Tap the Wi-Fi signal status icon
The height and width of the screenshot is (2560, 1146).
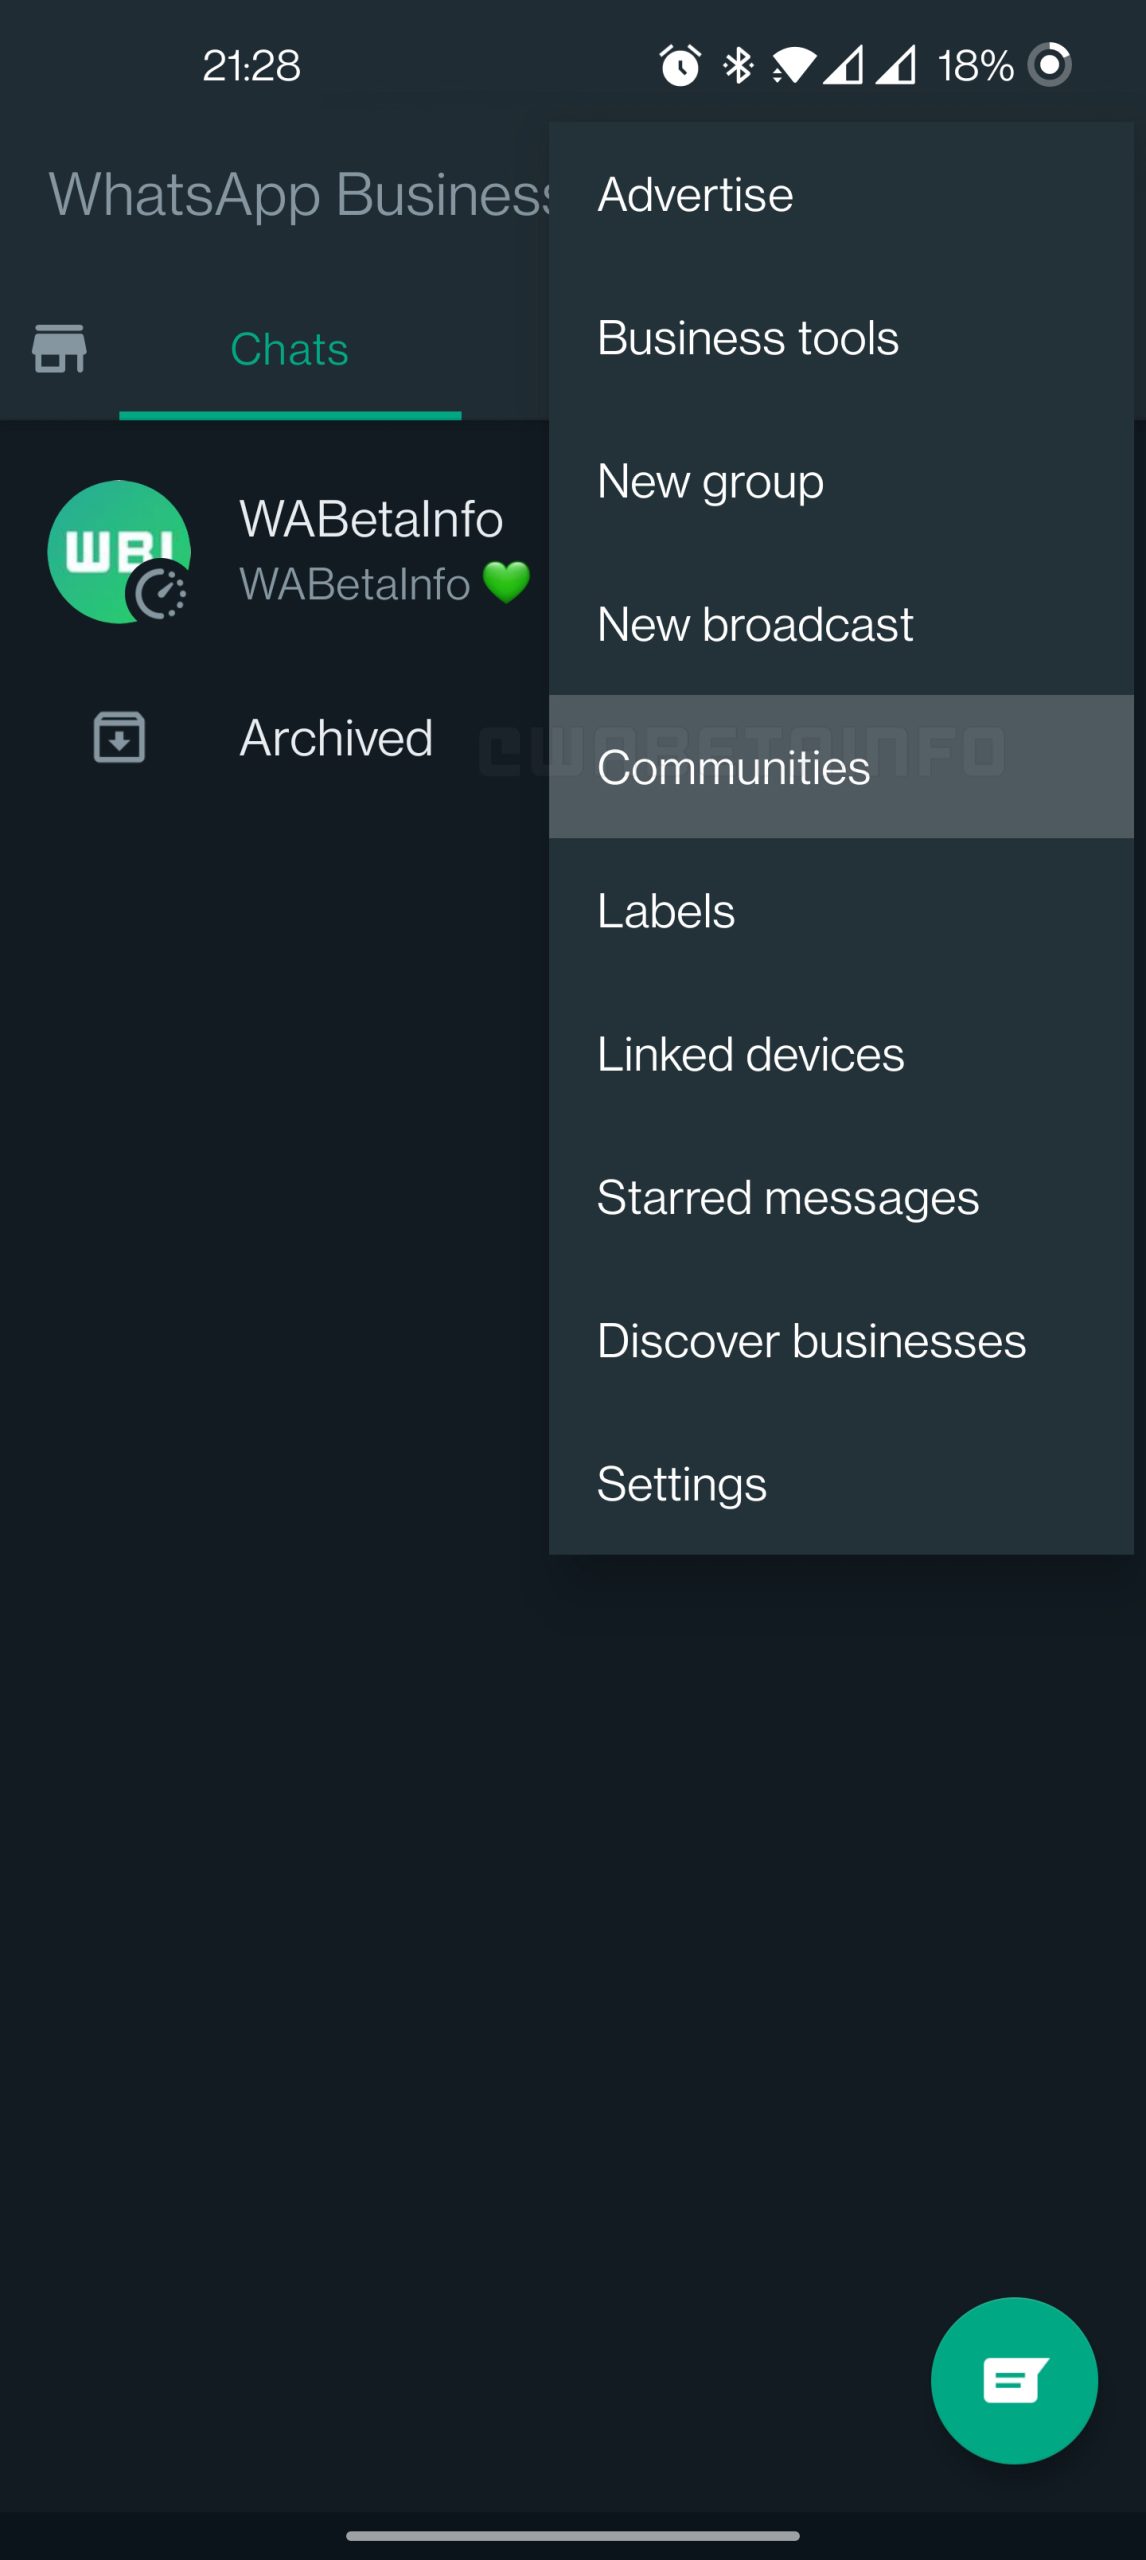tap(794, 66)
